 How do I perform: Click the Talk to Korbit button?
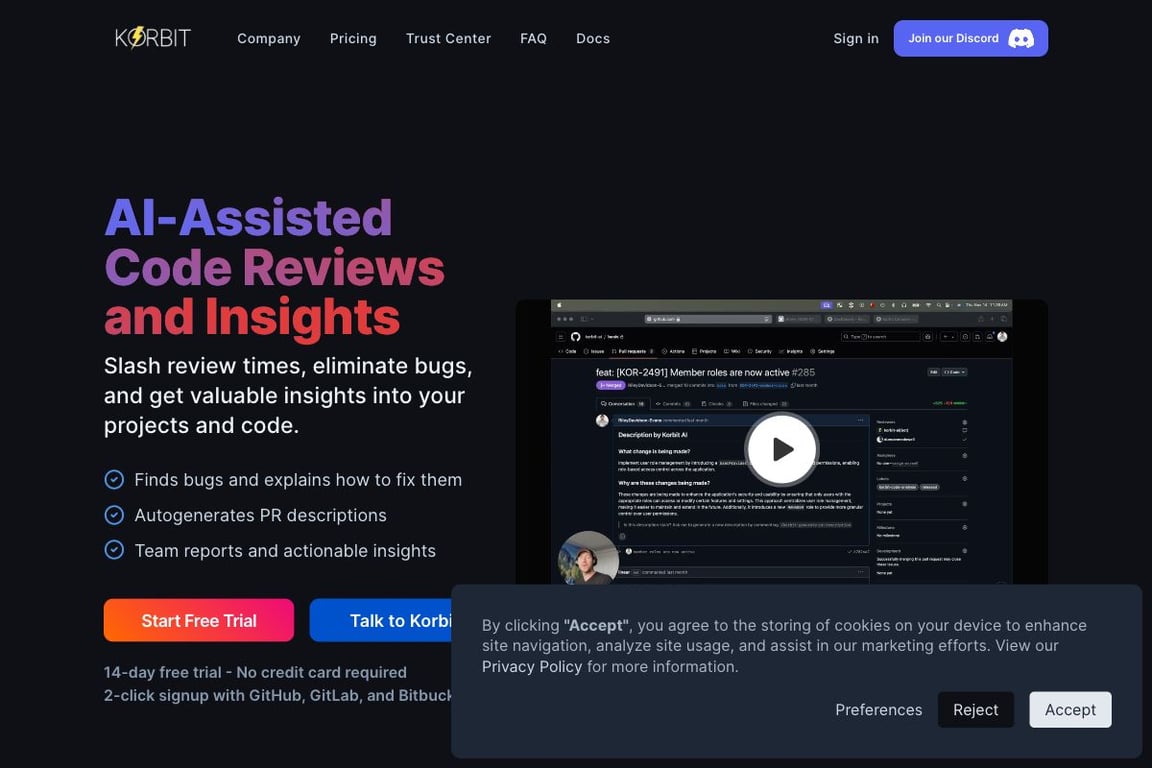pos(381,620)
